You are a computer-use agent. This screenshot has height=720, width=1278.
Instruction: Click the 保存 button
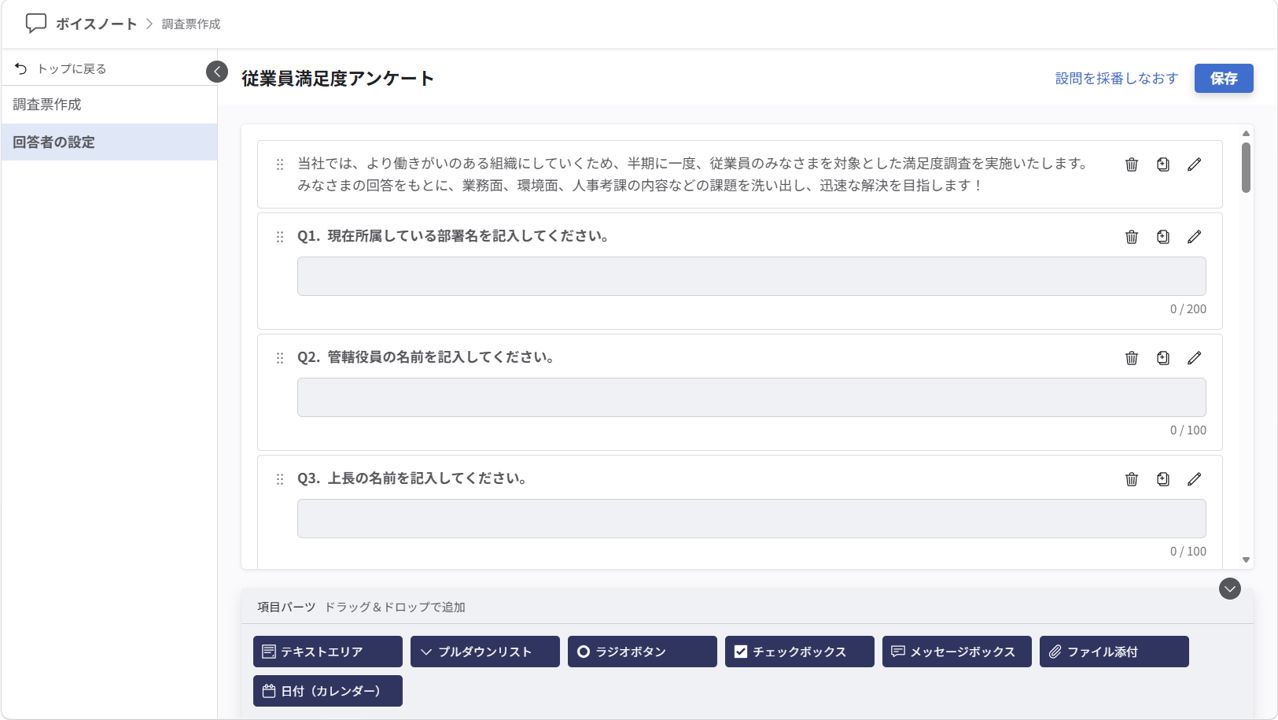pyautogui.click(x=1224, y=78)
